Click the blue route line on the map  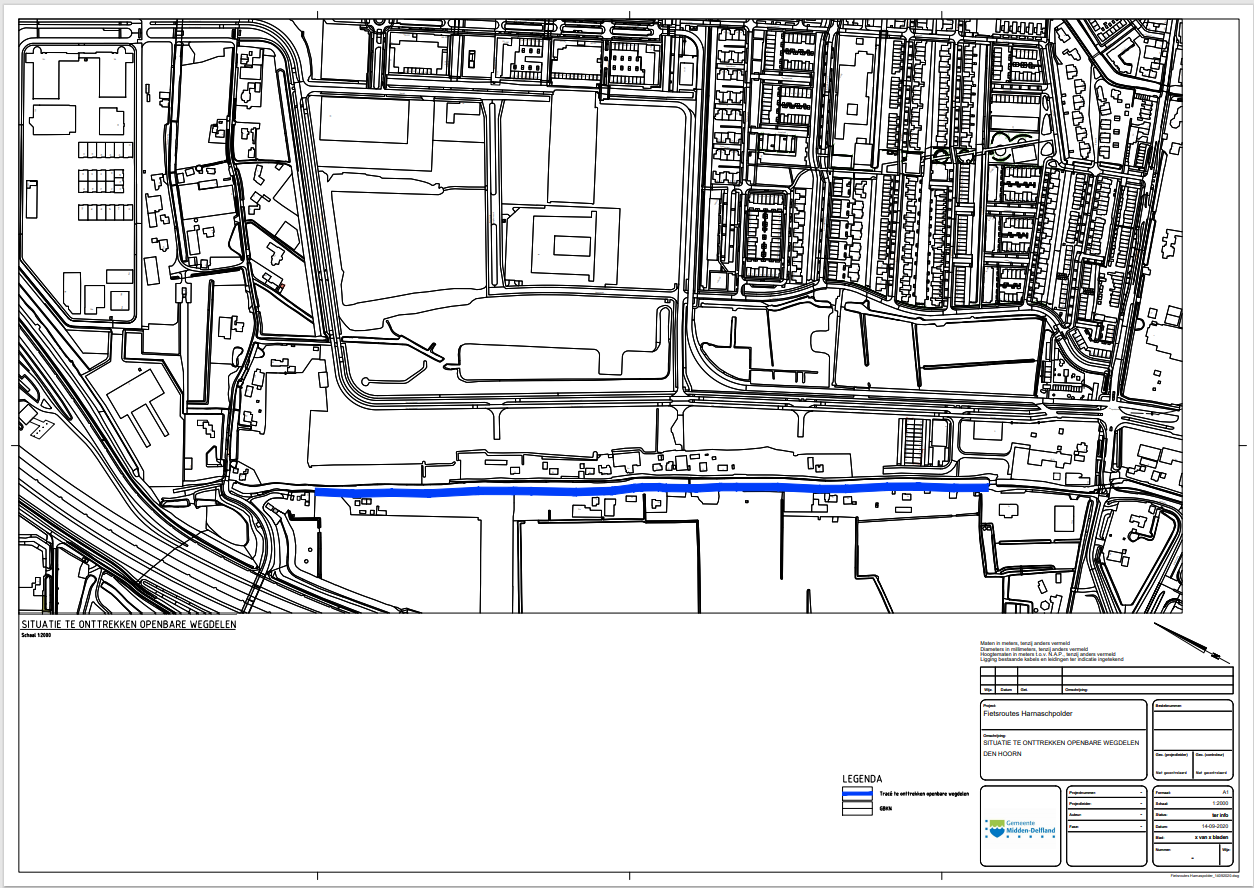point(650,489)
